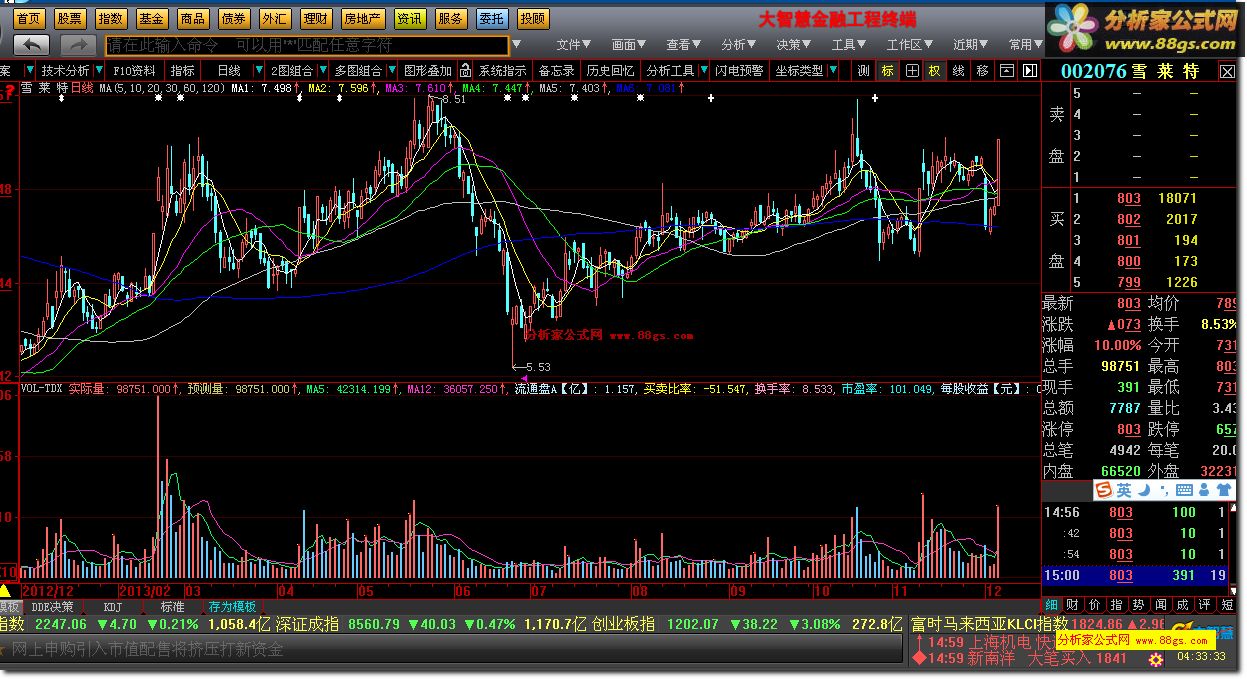Click 历史回忆 toolbar item
The image size is (1247, 679).
coord(610,71)
